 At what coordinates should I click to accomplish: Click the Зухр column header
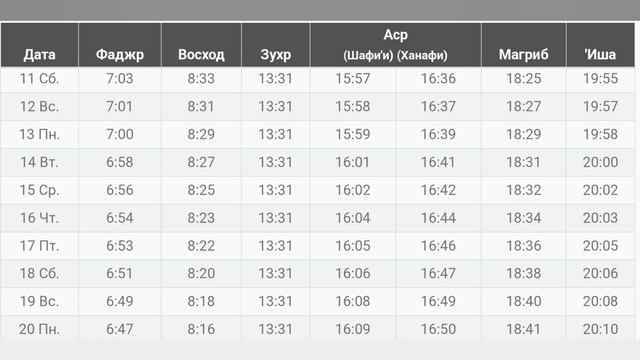point(276,54)
